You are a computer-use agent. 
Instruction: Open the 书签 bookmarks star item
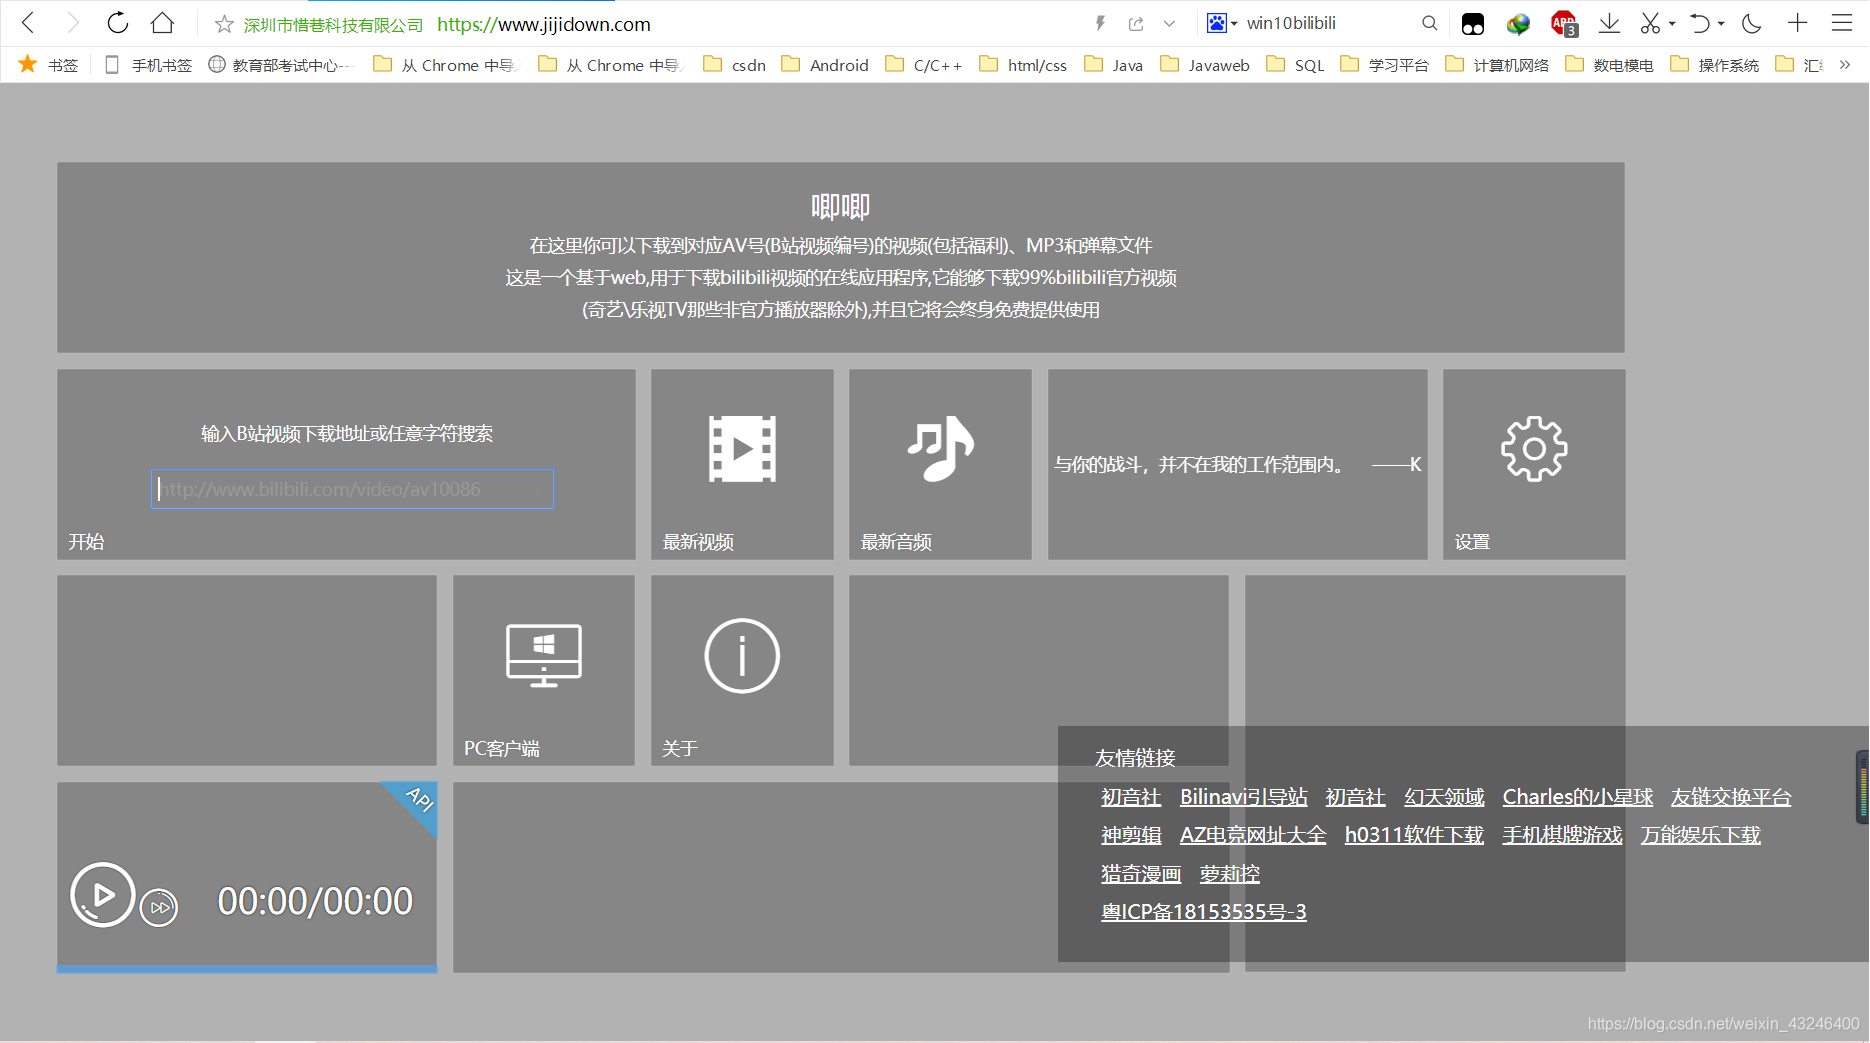click(x=48, y=65)
